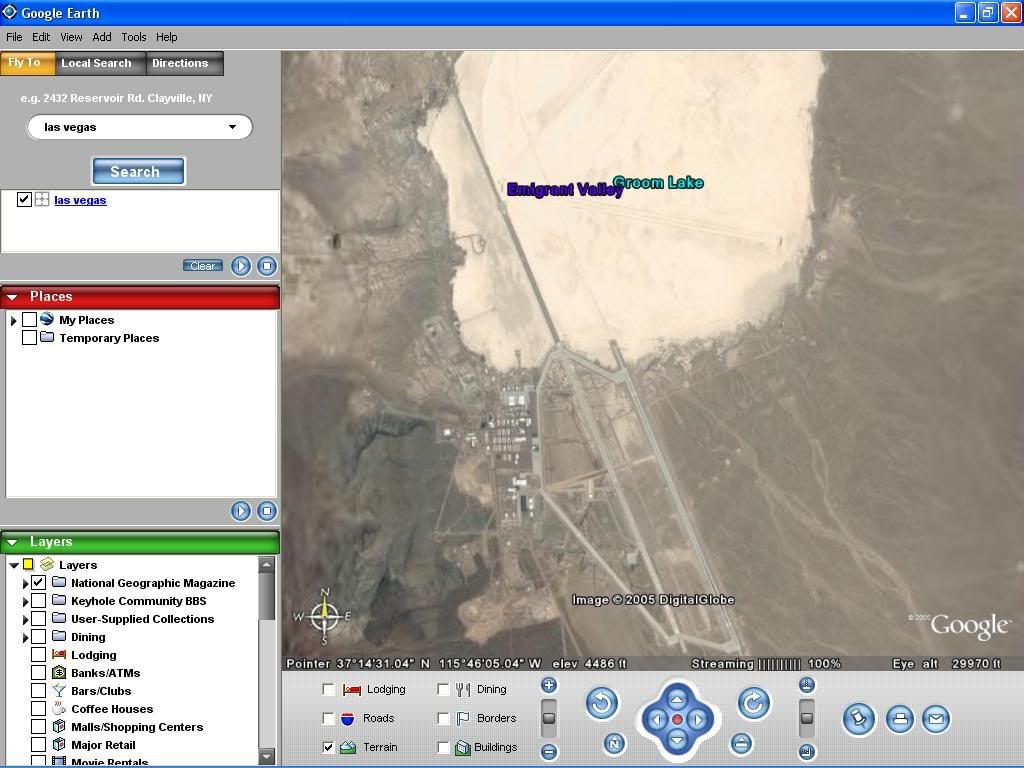
Task: Disable the Terrain checkbox below the map
Action: click(x=328, y=746)
